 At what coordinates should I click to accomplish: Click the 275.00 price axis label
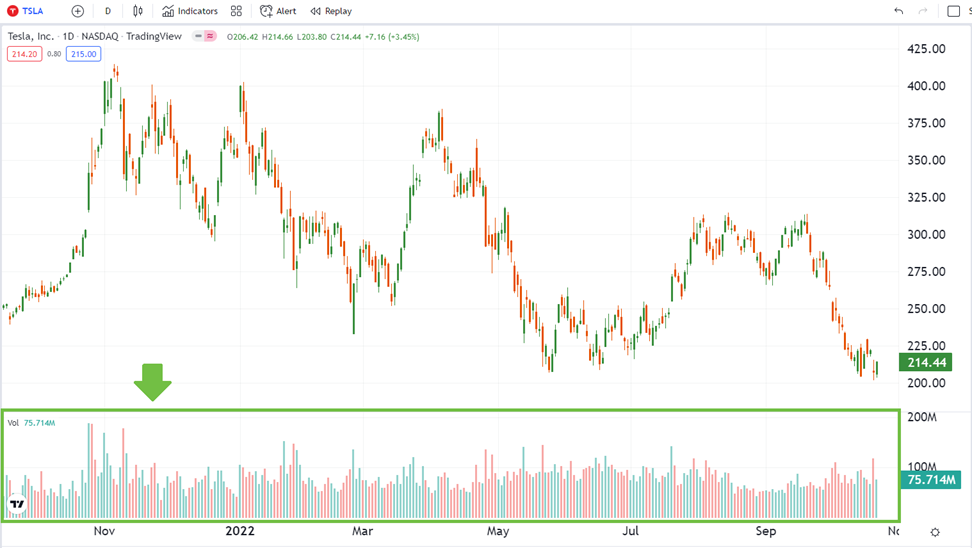(926, 272)
